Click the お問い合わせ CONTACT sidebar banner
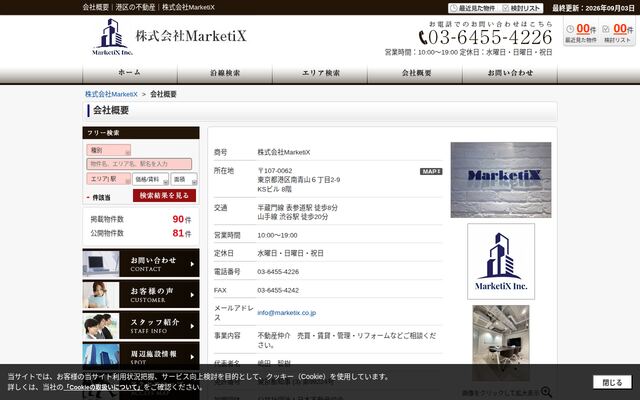Screen dimensions: 640x400 coord(141,264)
